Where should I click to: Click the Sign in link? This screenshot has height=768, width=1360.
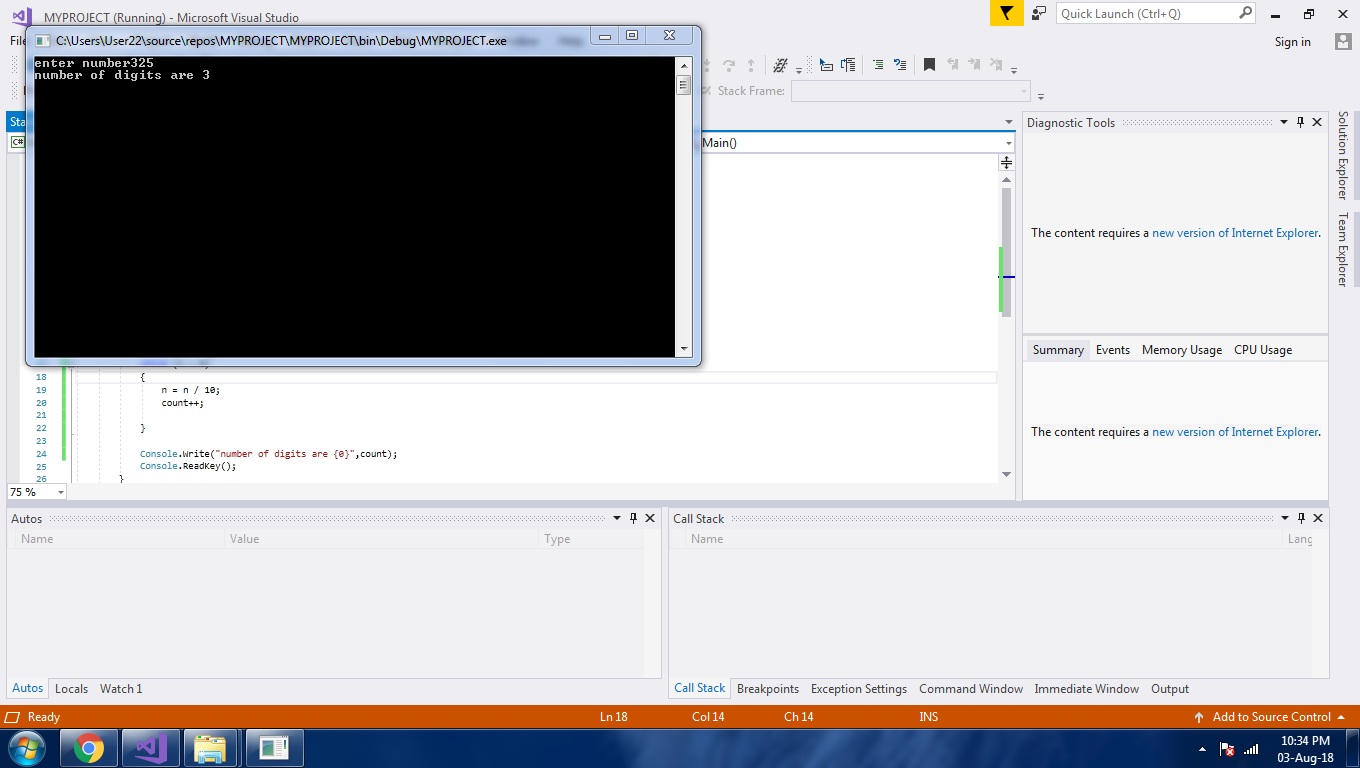[1292, 42]
